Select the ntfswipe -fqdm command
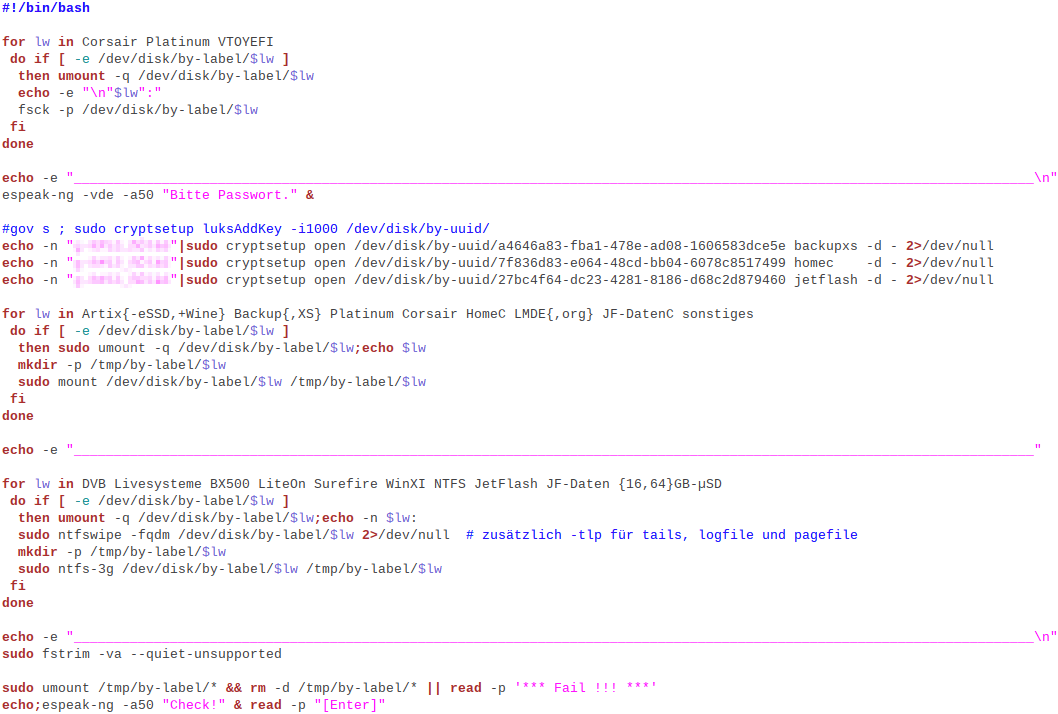Viewport: 1058px width, 714px height. [150, 534]
